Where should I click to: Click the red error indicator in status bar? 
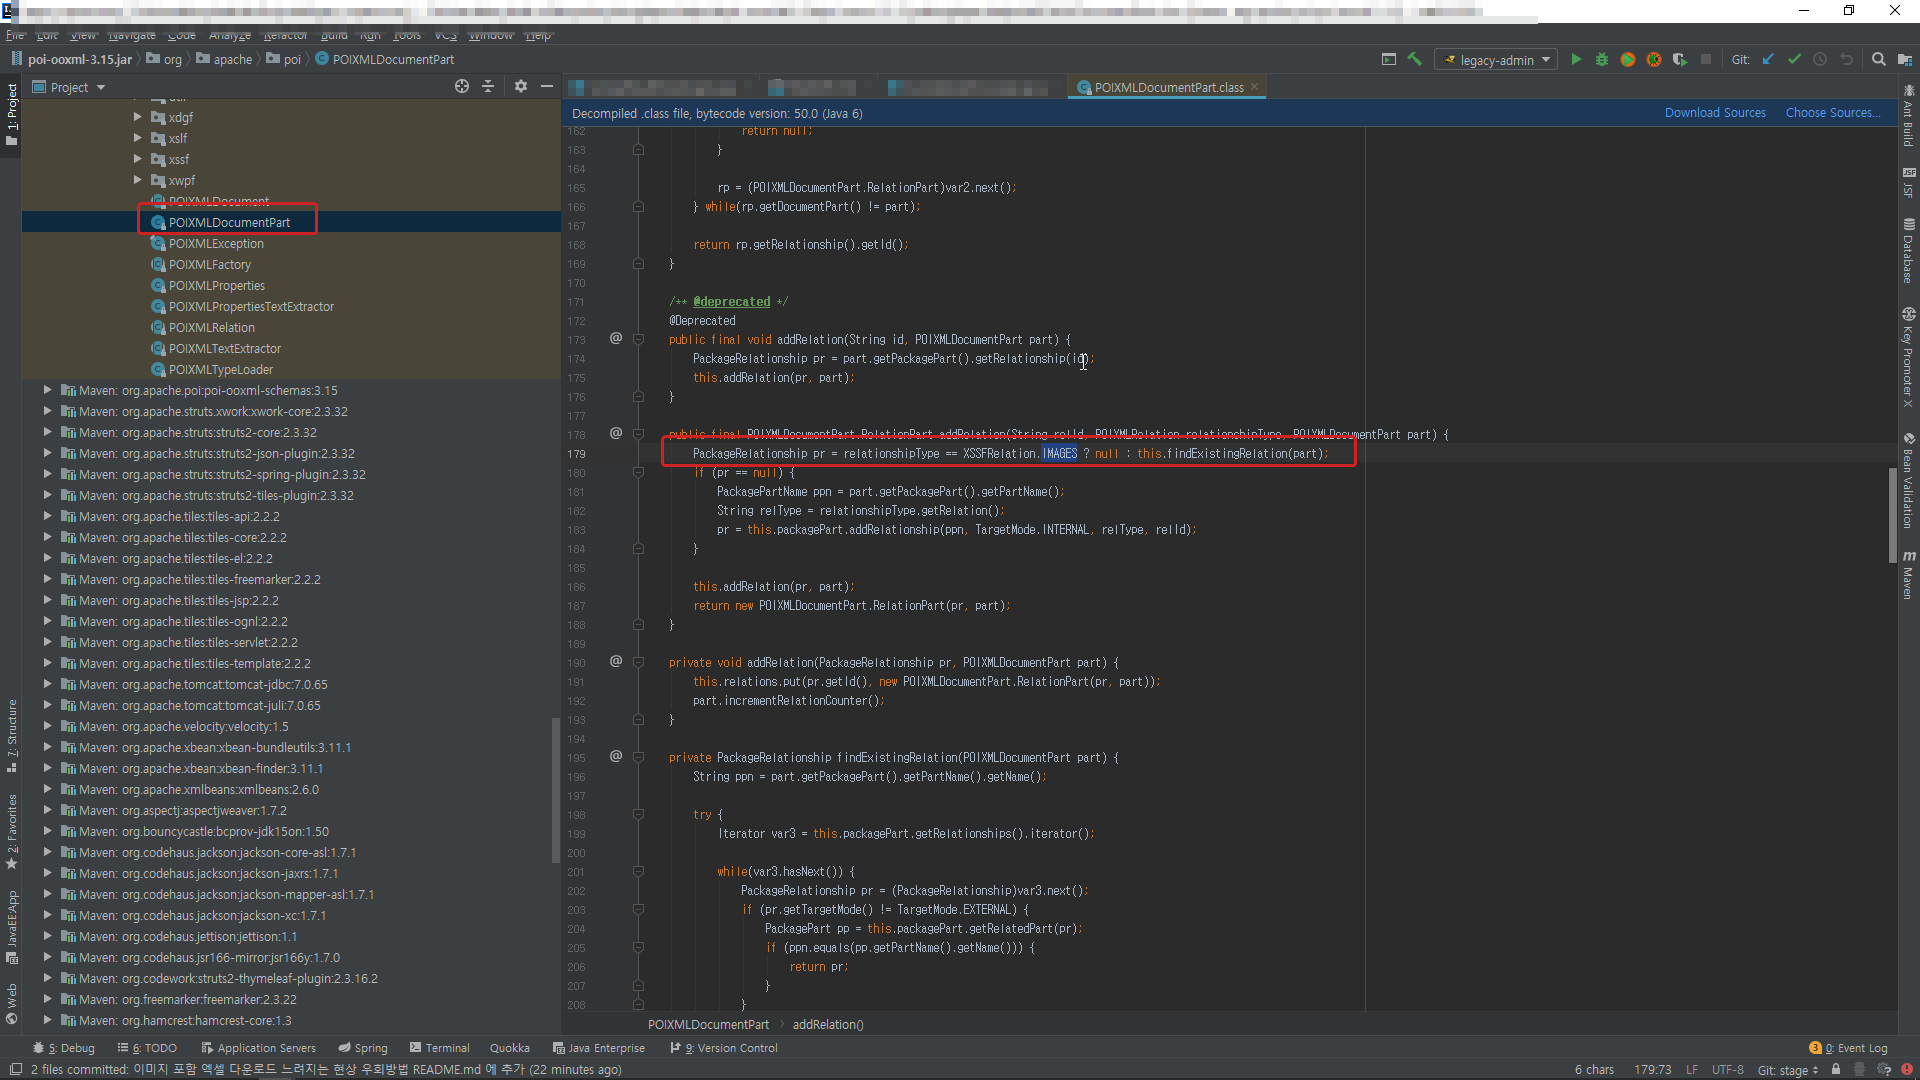pyautogui.click(x=1906, y=1069)
